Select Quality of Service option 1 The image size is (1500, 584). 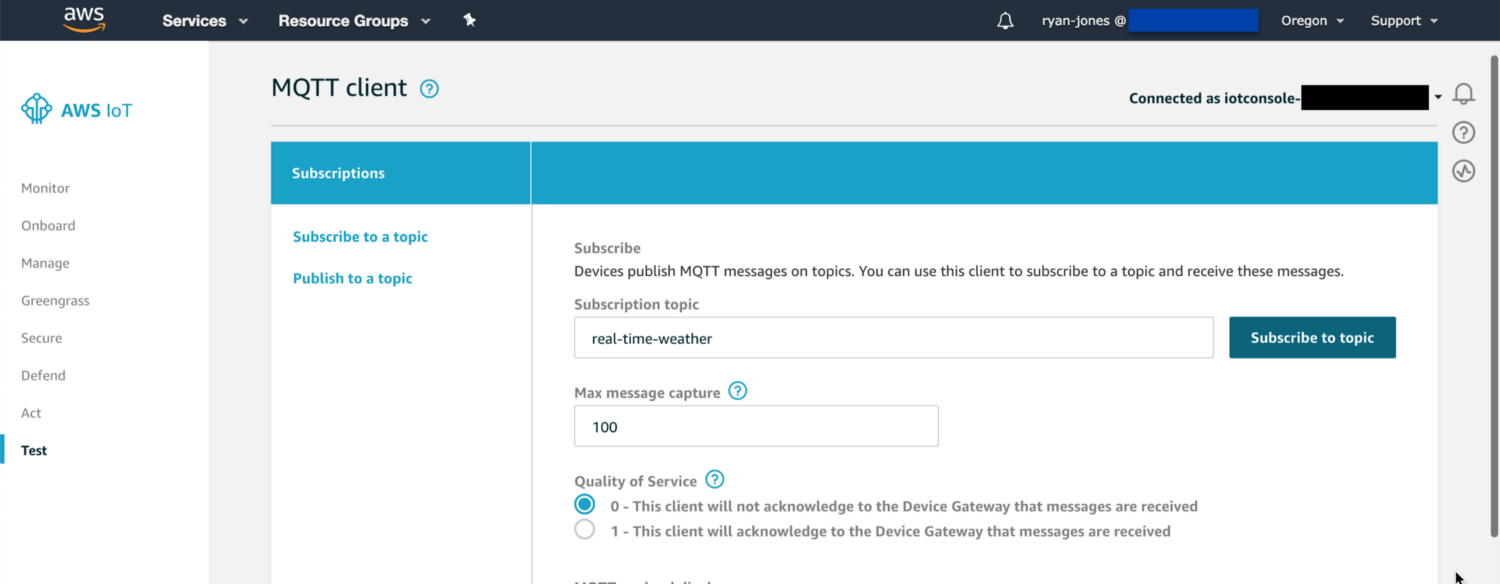tap(585, 530)
